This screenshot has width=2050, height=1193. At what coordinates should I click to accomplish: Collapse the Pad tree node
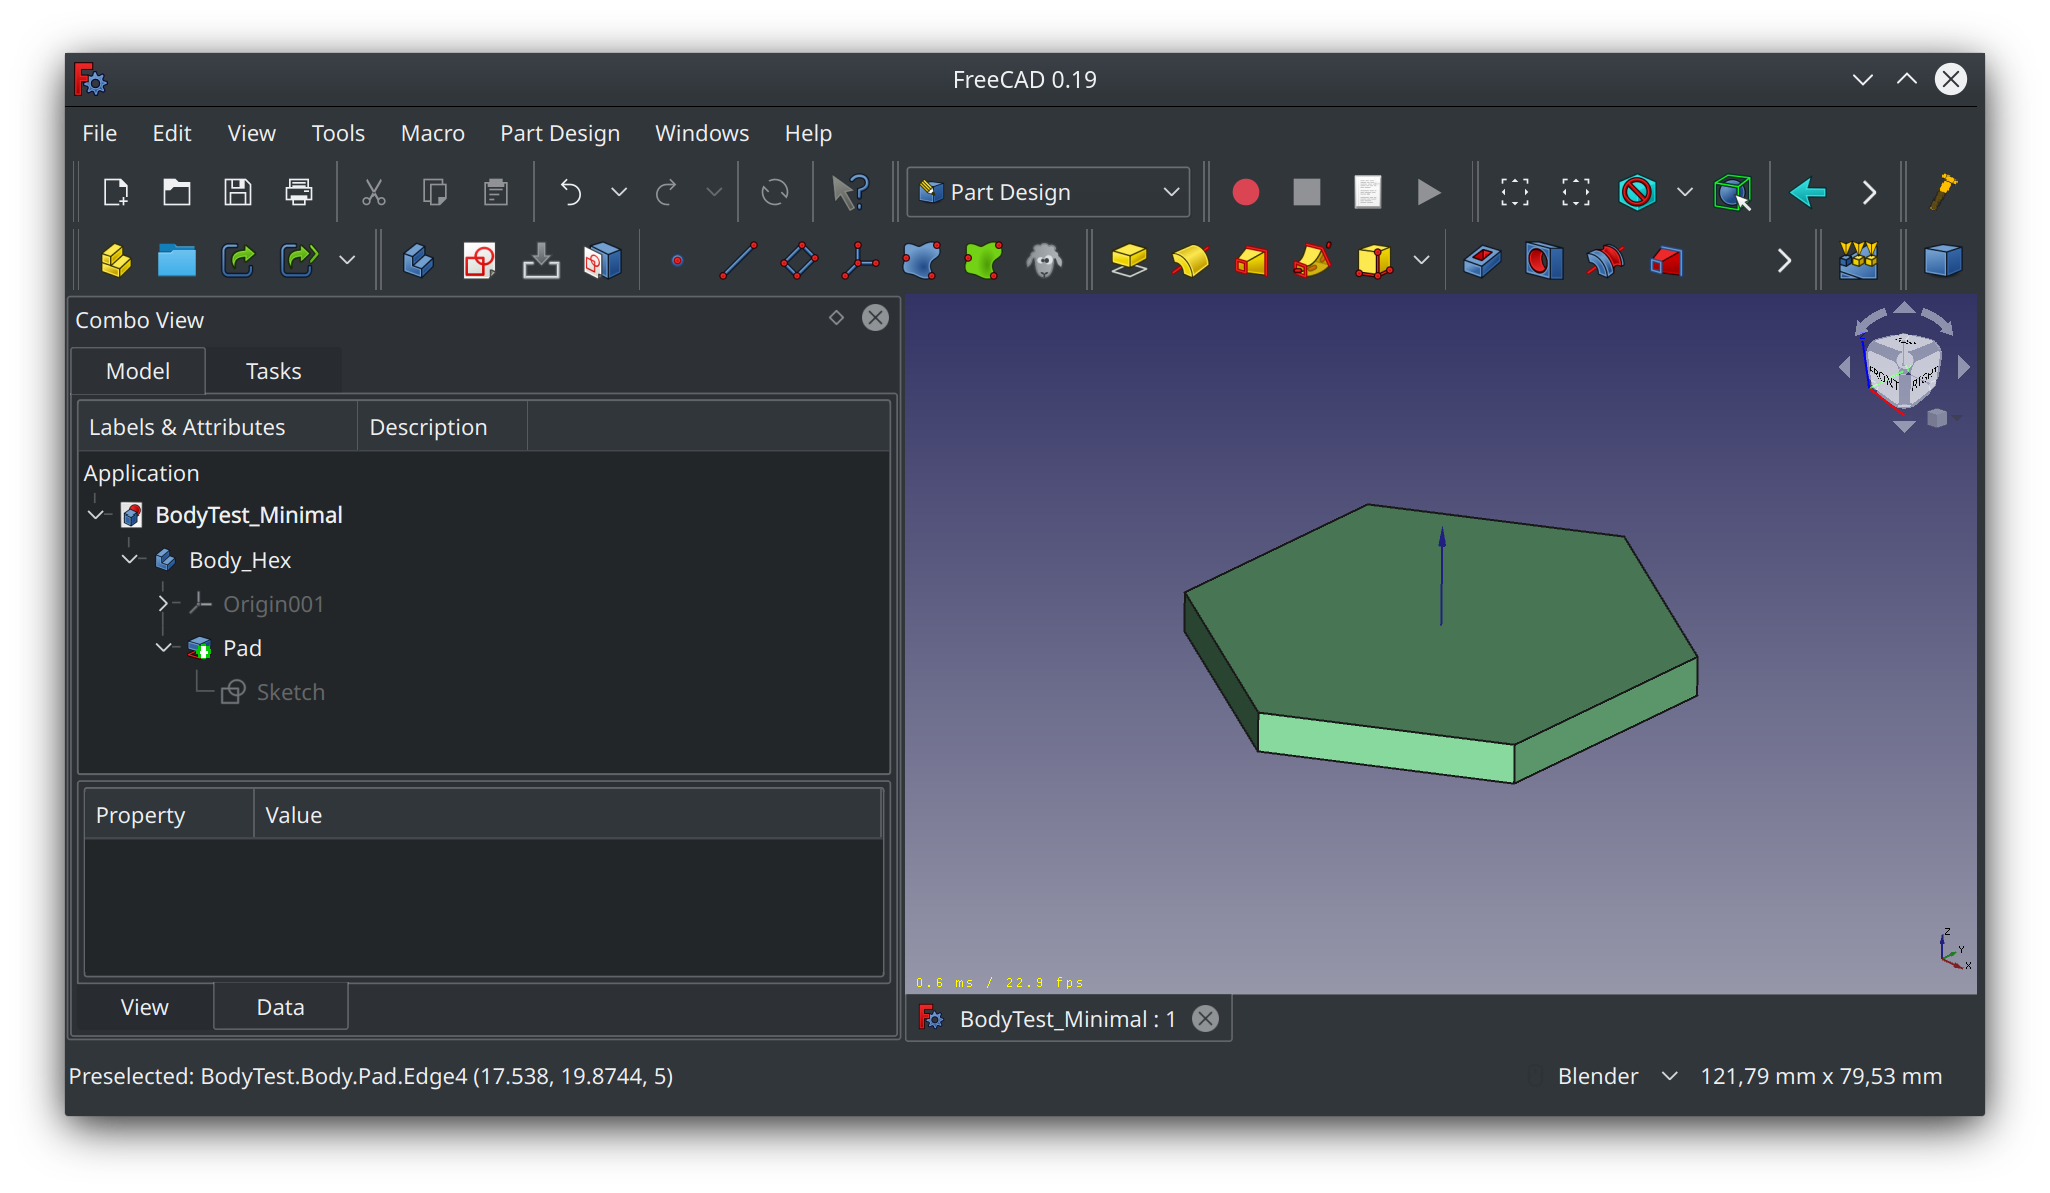(163, 648)
